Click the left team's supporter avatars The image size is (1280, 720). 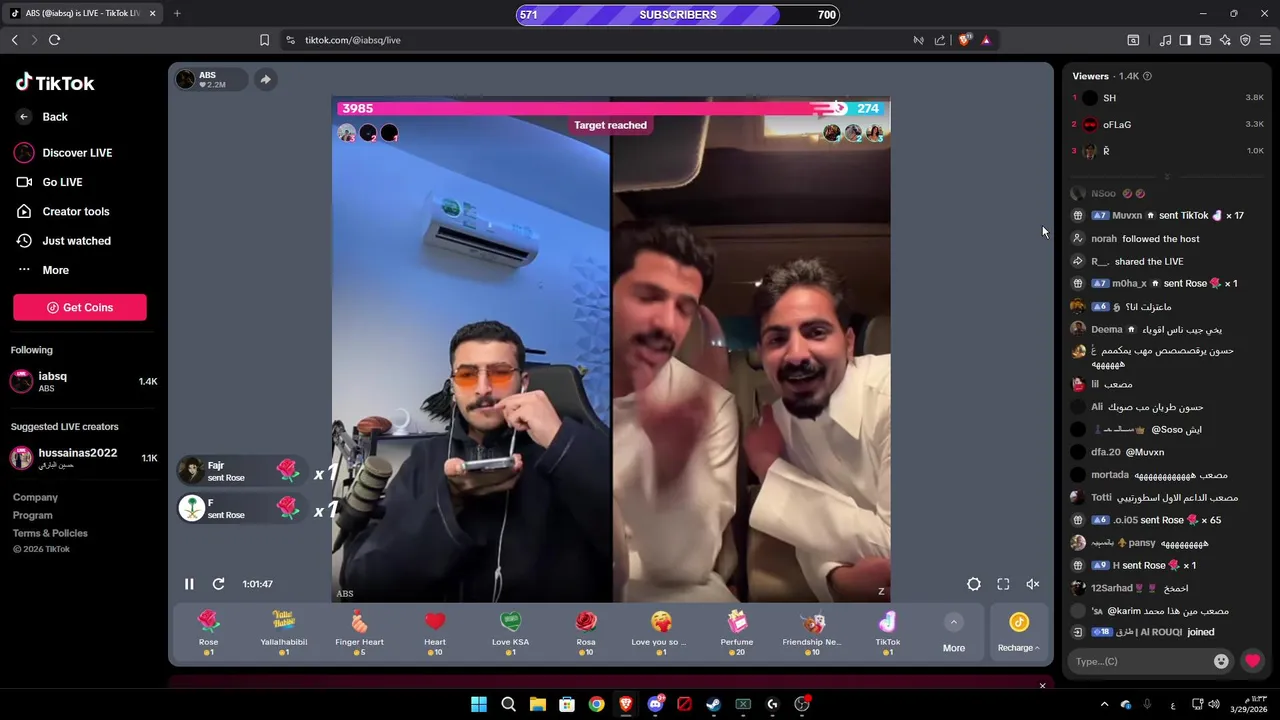tap(368, 133)
